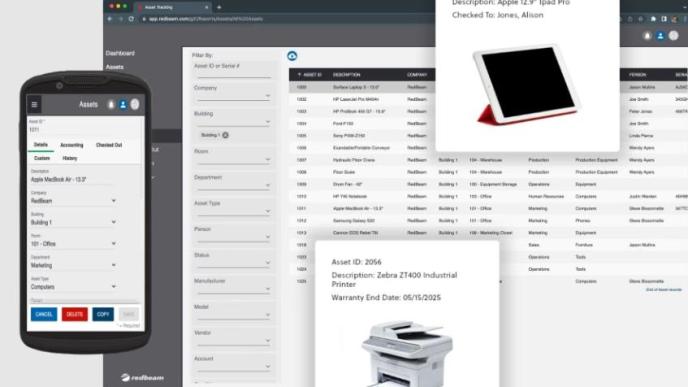Screen dimensions: 688x387
Task: Click the greyed SAVE button
Action: coord(129,314)
